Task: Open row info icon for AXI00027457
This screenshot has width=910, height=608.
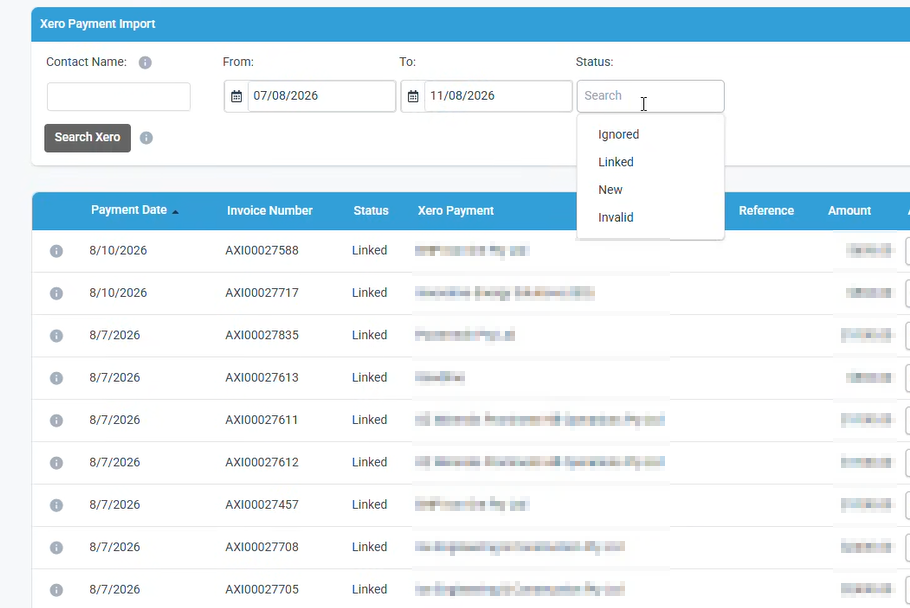Action: coord(56,505)
